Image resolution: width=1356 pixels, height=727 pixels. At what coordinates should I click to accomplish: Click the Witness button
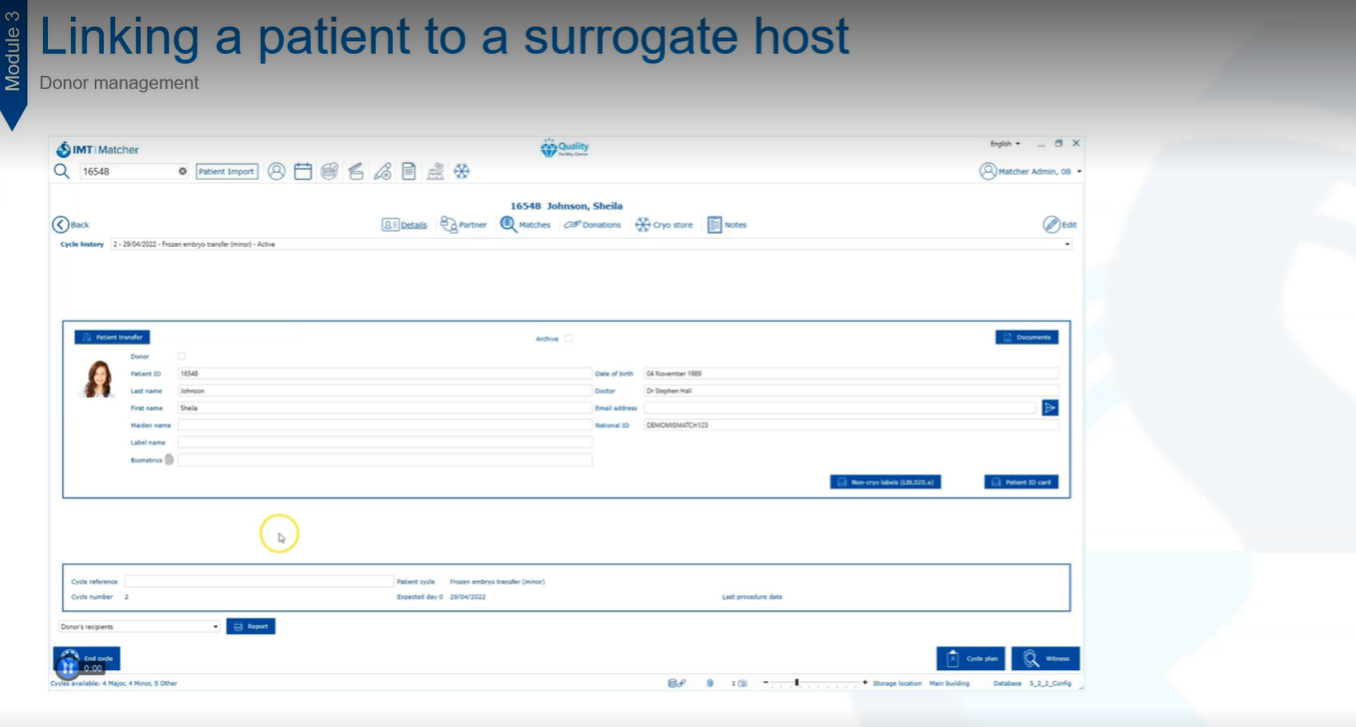coord(1045,658)
